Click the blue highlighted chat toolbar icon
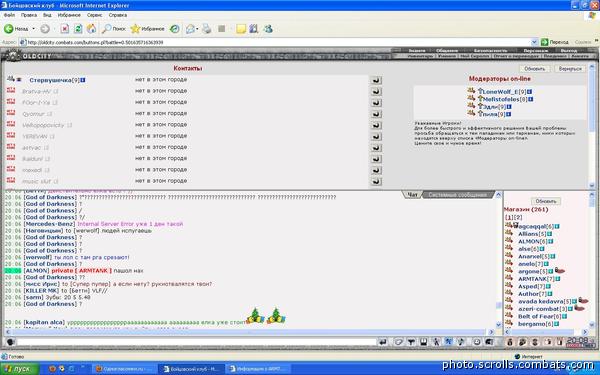This screenshot has height=375, width=600. point(448,342)
